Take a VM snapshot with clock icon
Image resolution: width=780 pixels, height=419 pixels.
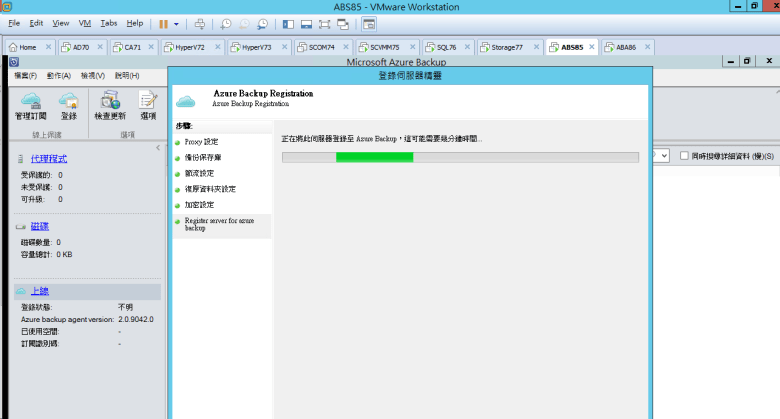click(x=226, y=23)
